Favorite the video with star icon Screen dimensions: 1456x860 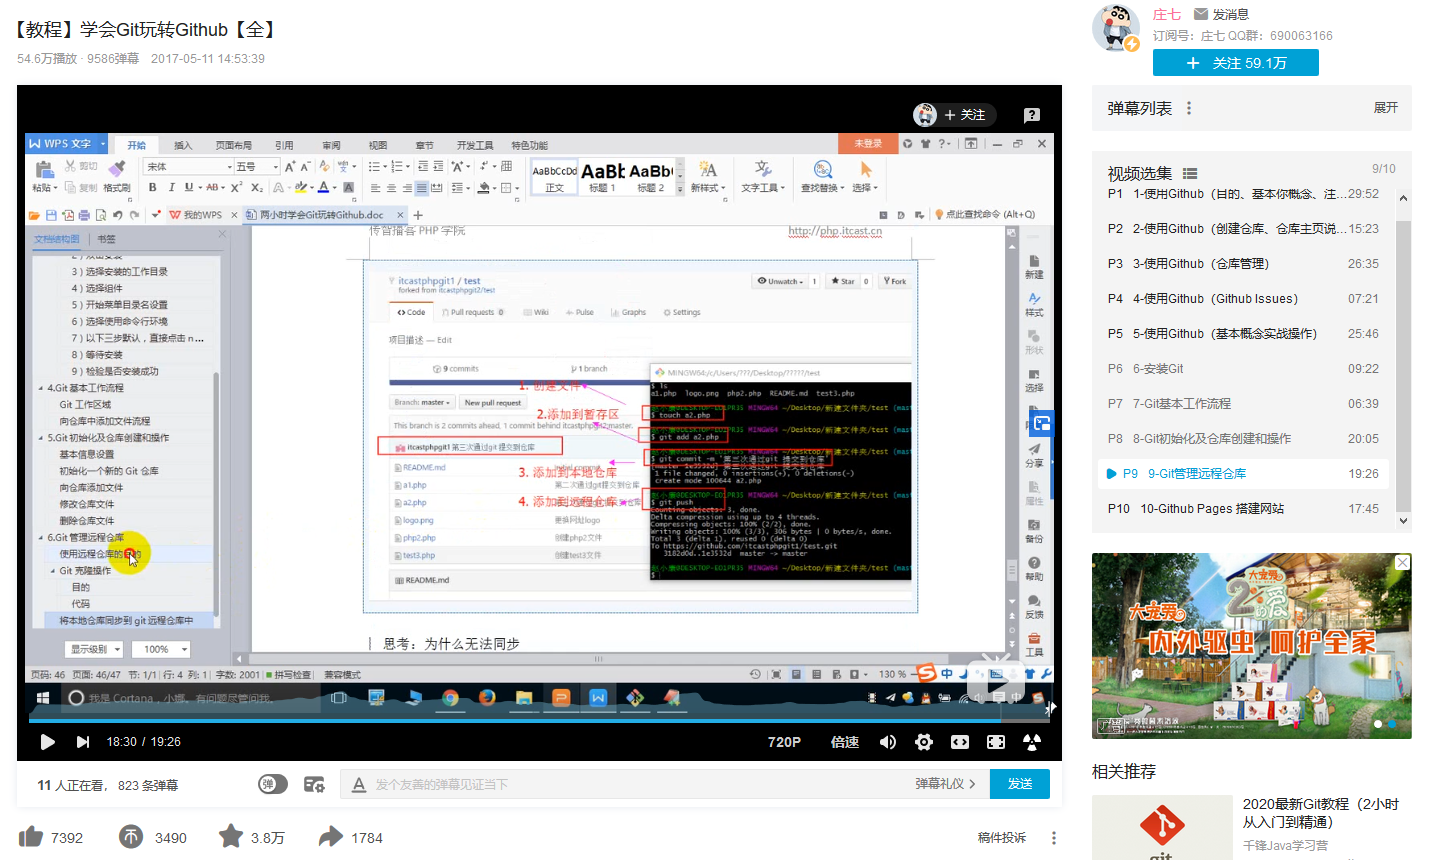pos(231,836)
